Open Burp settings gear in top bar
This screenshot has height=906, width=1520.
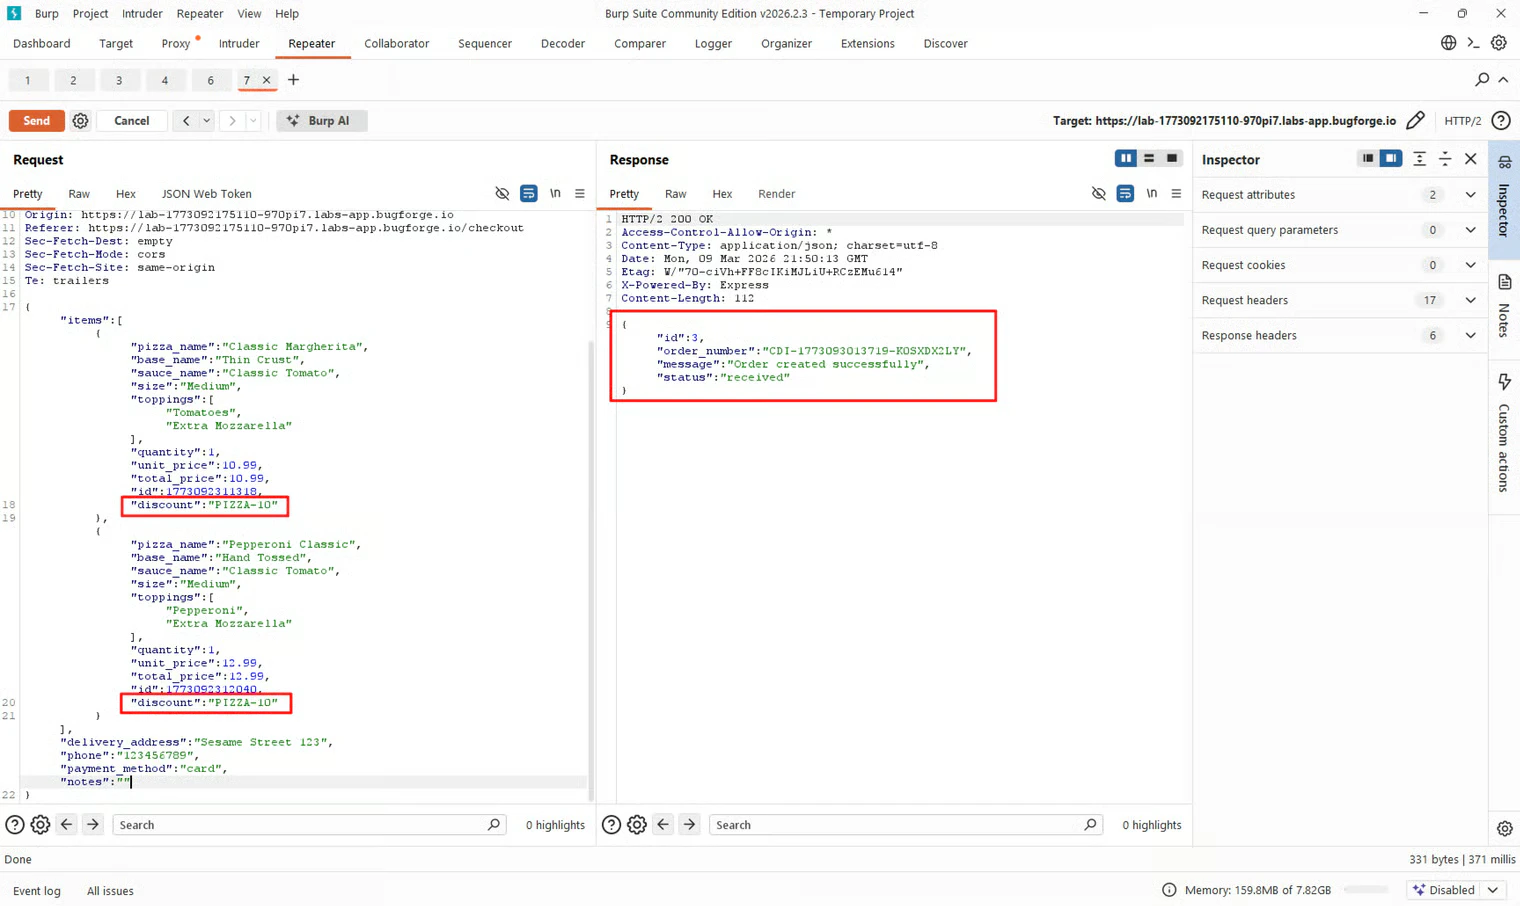pyautogui.click(x=1498, y=43)
